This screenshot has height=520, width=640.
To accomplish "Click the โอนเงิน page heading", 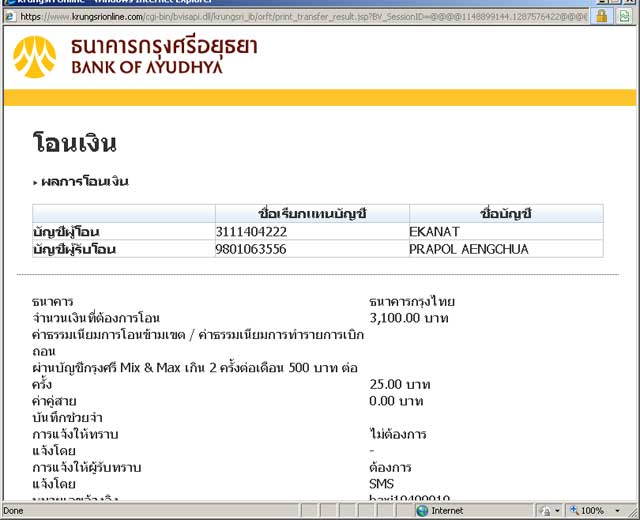I will tap(75, 143).
